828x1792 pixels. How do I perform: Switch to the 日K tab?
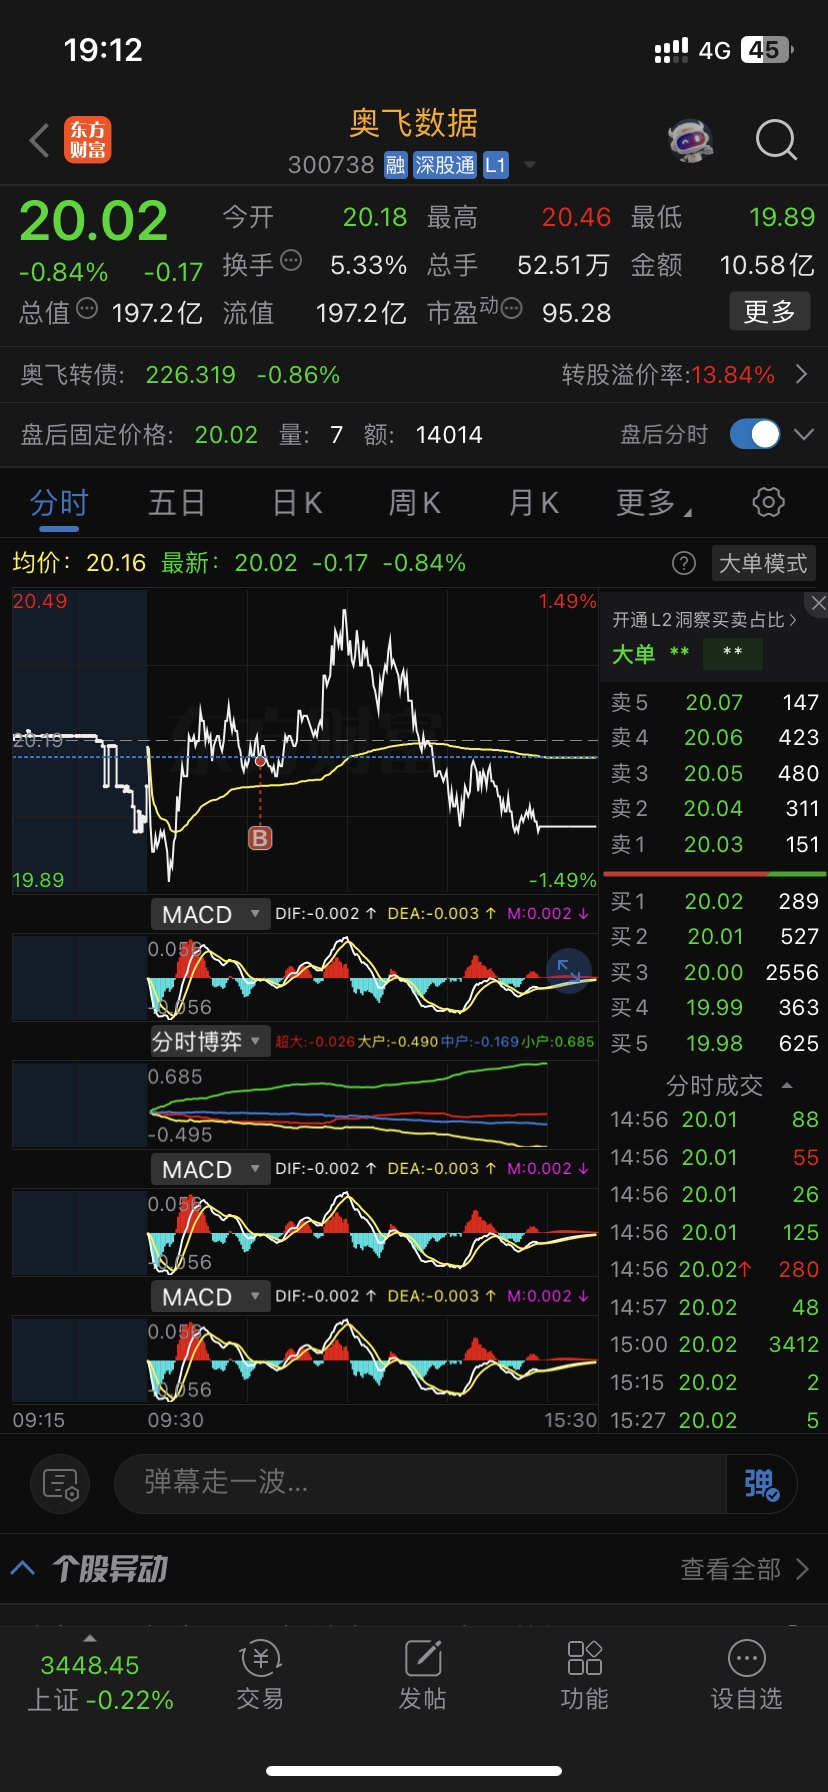[x=298, y=503]
